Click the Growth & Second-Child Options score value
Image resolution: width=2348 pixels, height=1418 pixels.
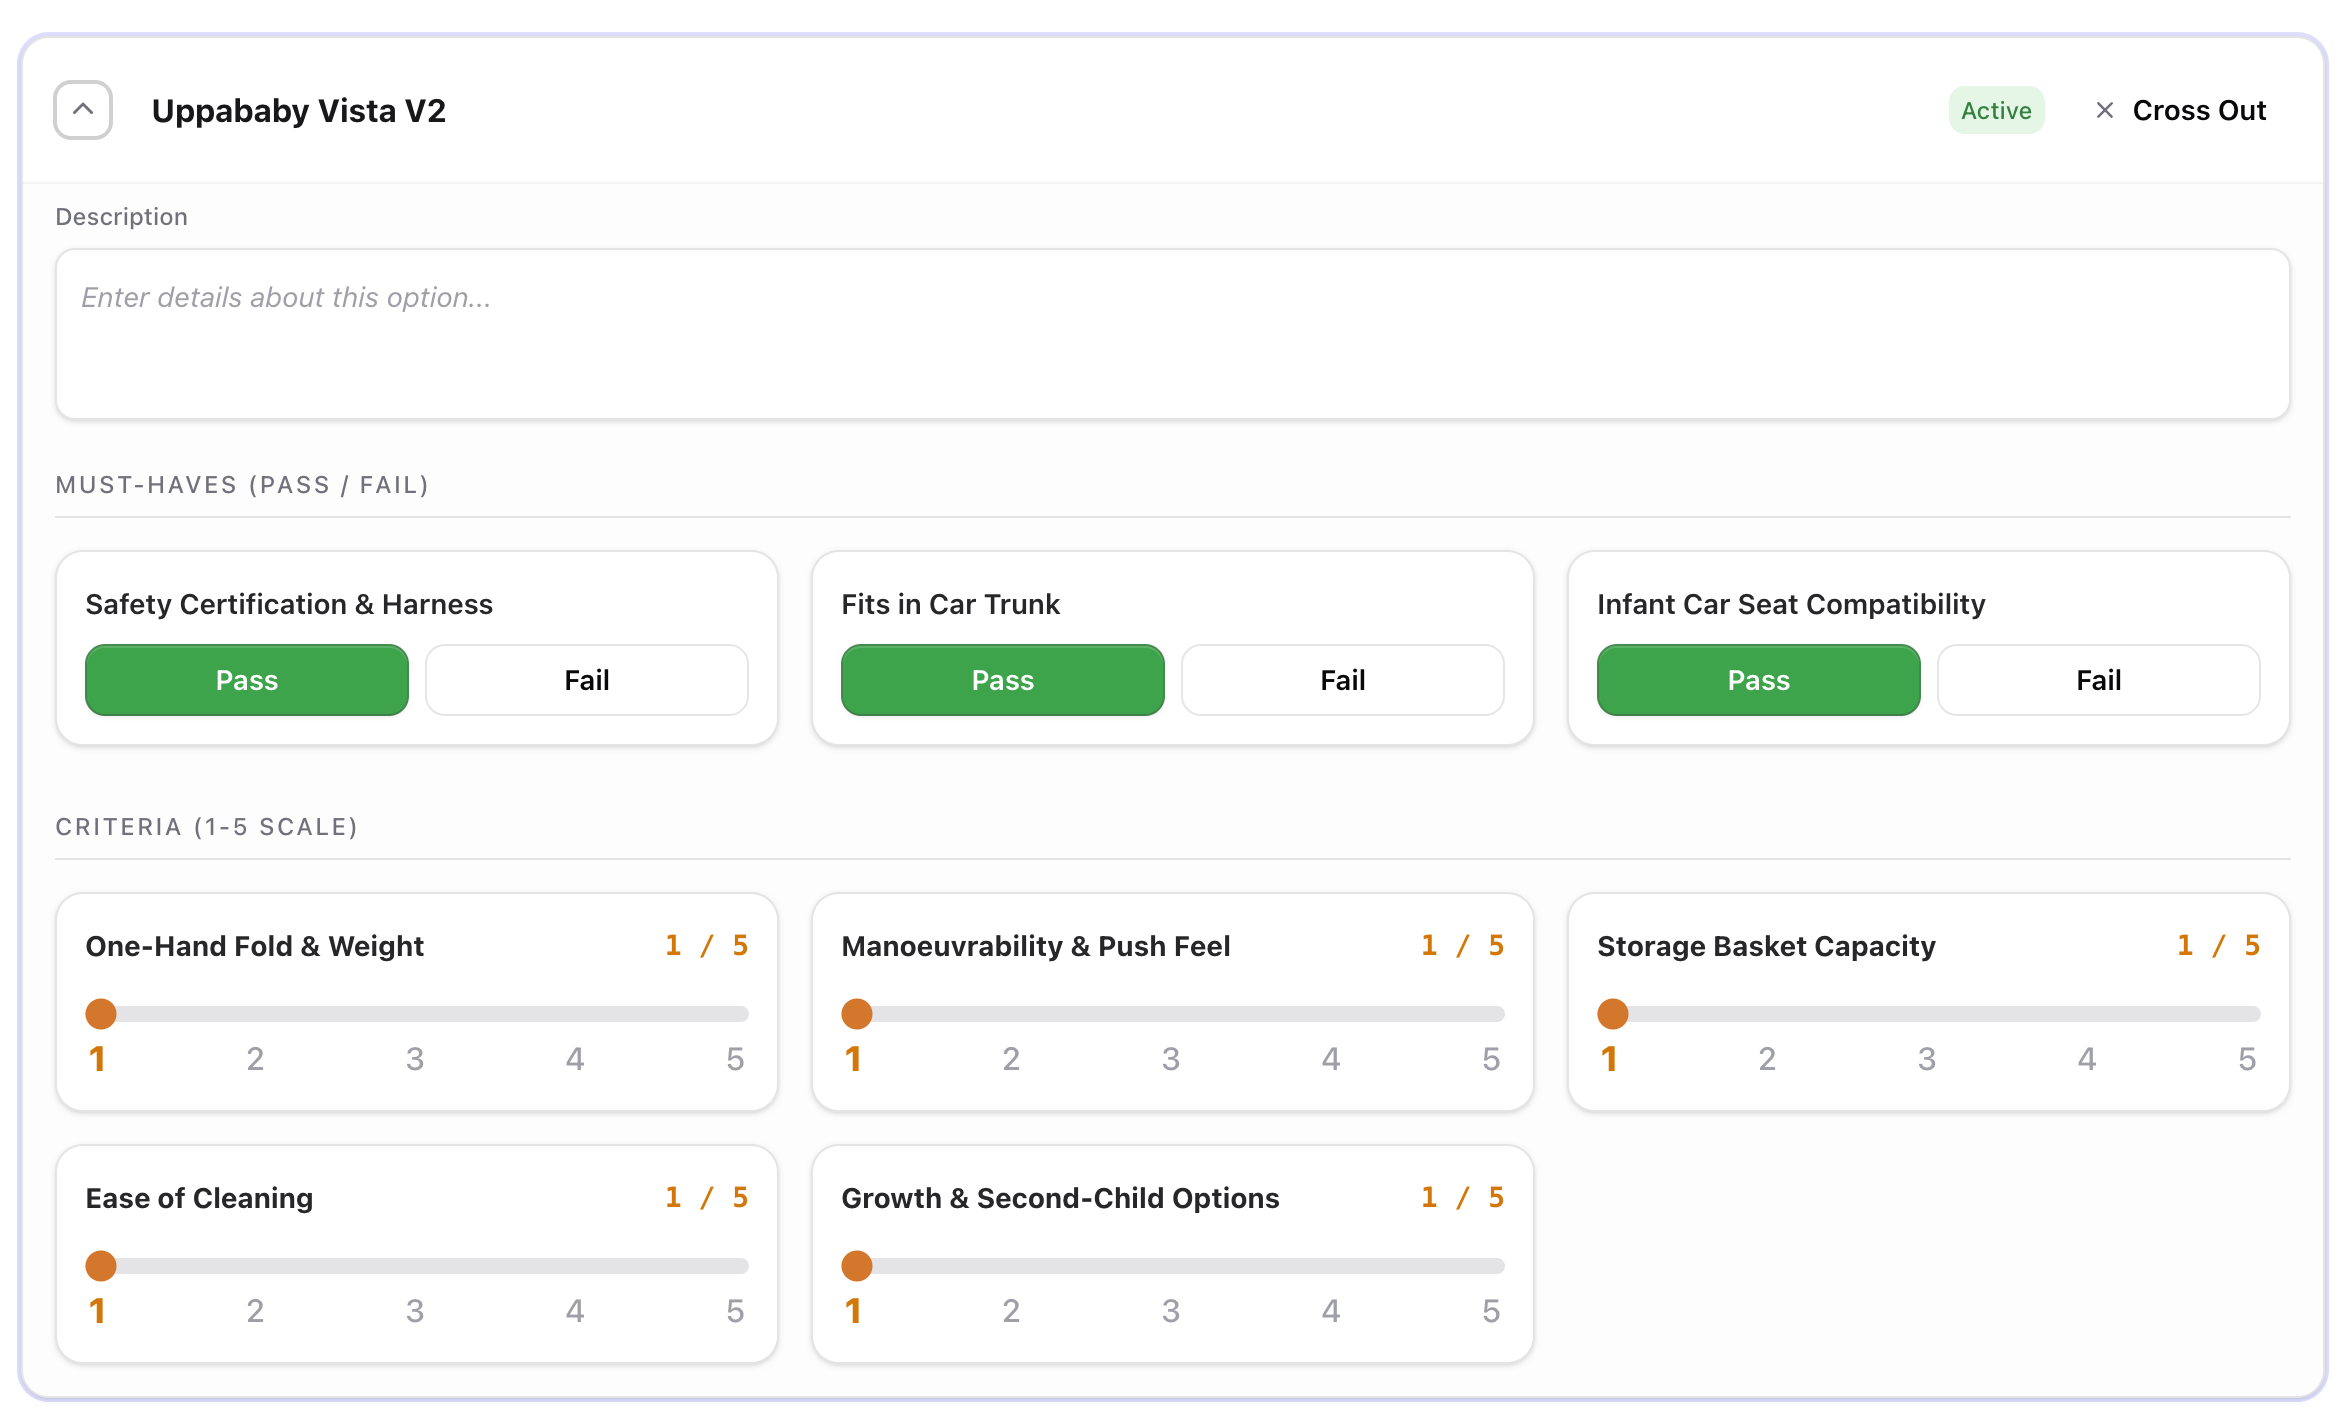point(1463,1197)
